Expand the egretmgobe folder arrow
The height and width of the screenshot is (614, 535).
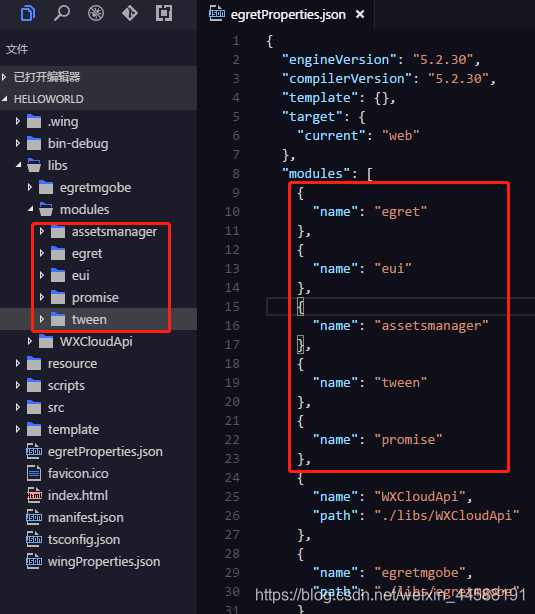30,187
